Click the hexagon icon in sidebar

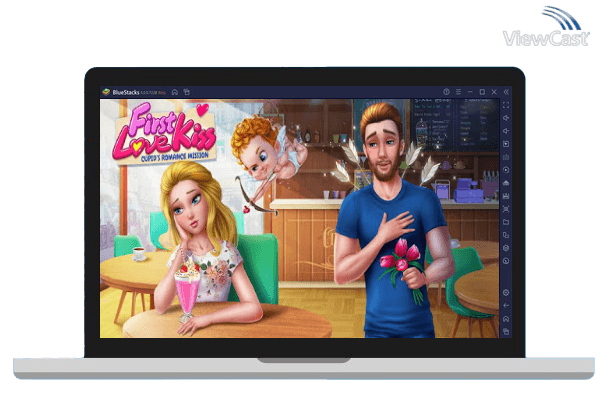506,248
